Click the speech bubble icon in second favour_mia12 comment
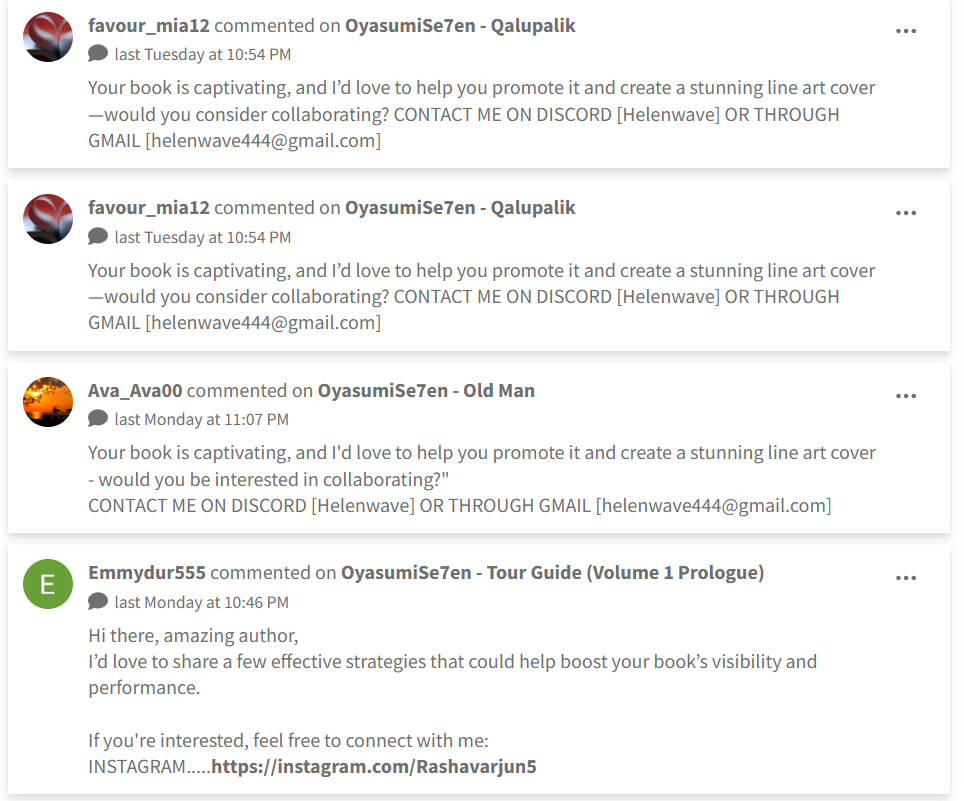 (x=98, y=237)
